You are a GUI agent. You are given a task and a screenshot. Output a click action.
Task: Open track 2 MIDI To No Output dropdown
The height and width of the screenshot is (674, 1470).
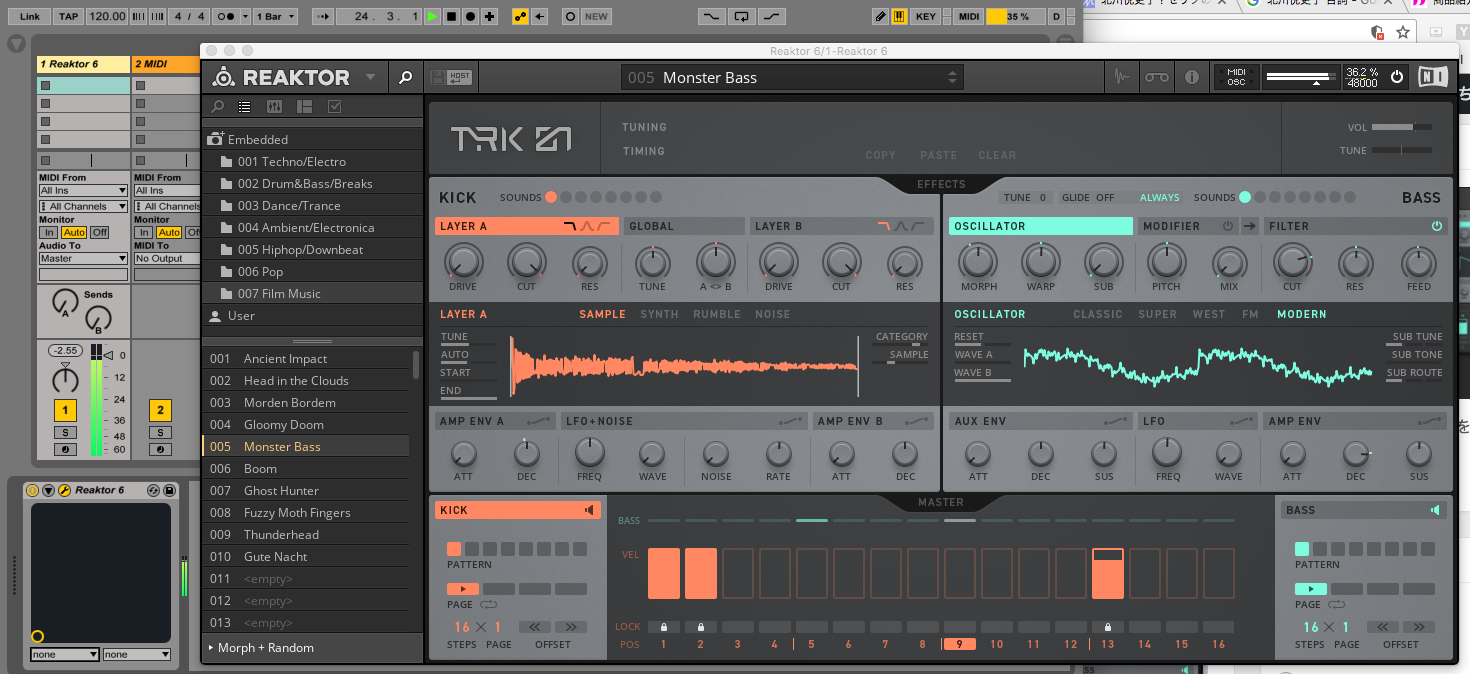coord(166,258)
